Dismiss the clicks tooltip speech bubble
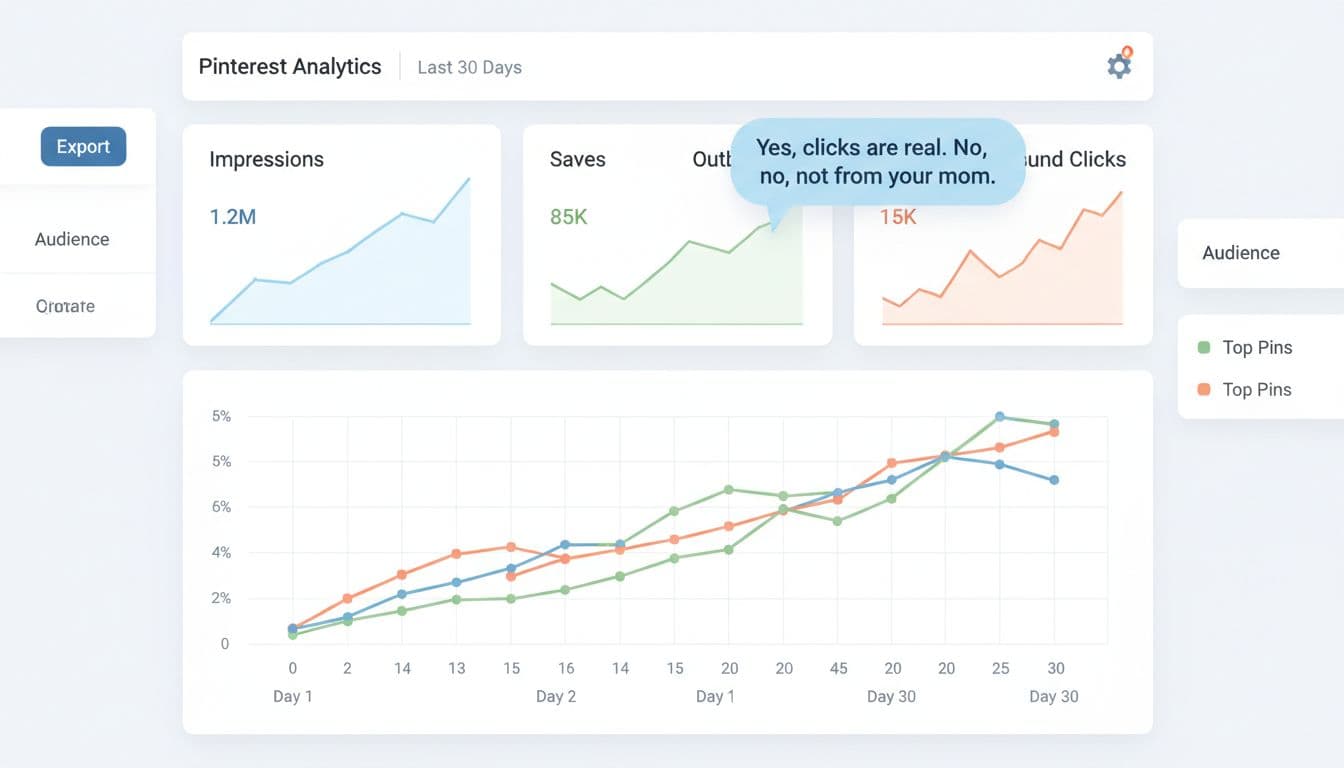Viewport: 1344px width, 768px height. [878, 161]
